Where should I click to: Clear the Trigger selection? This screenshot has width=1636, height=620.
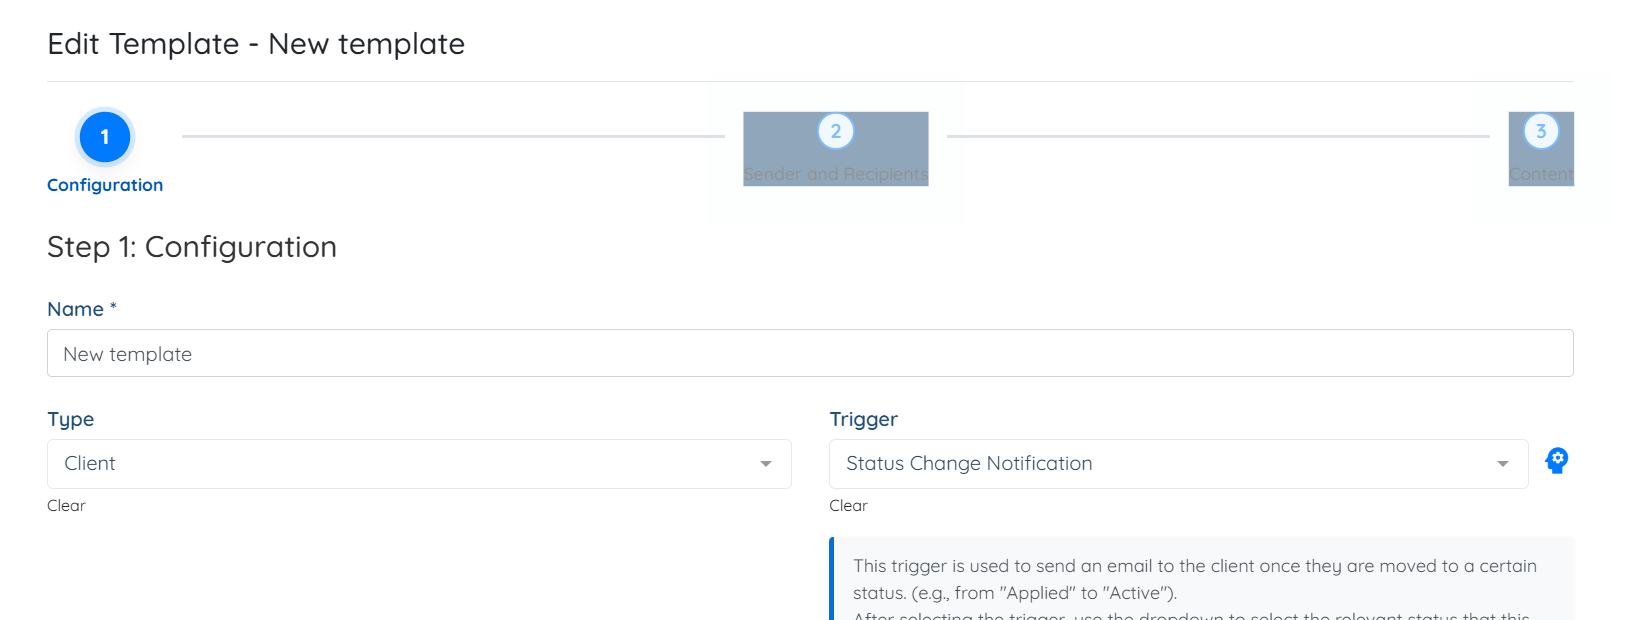point(848,506)
